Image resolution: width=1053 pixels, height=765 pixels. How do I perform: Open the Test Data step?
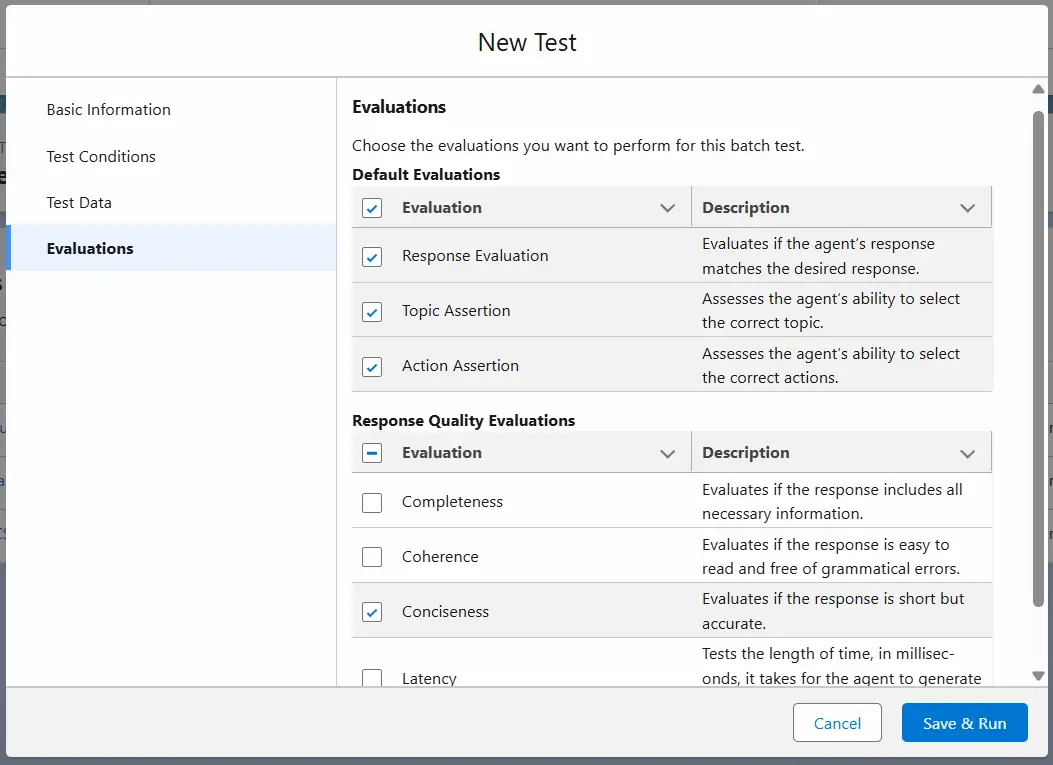(79, 202)
